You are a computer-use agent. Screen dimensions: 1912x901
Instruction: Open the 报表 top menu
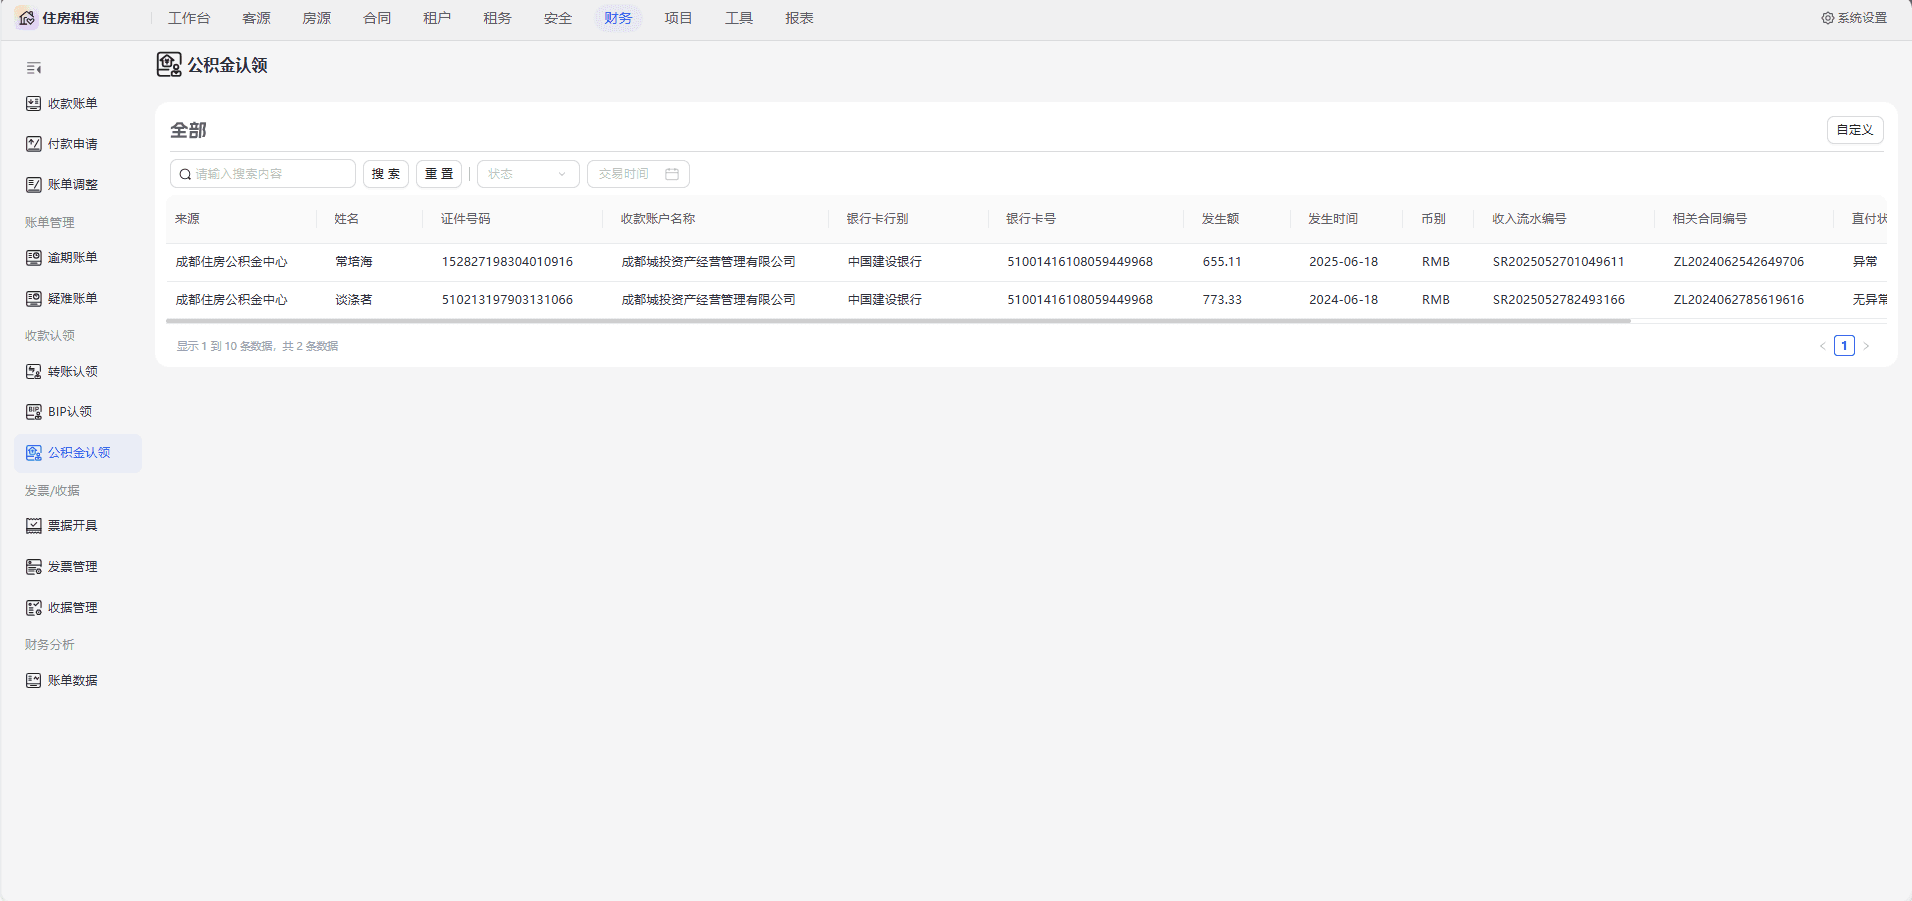pyautogui.click(x=799, y=18)
